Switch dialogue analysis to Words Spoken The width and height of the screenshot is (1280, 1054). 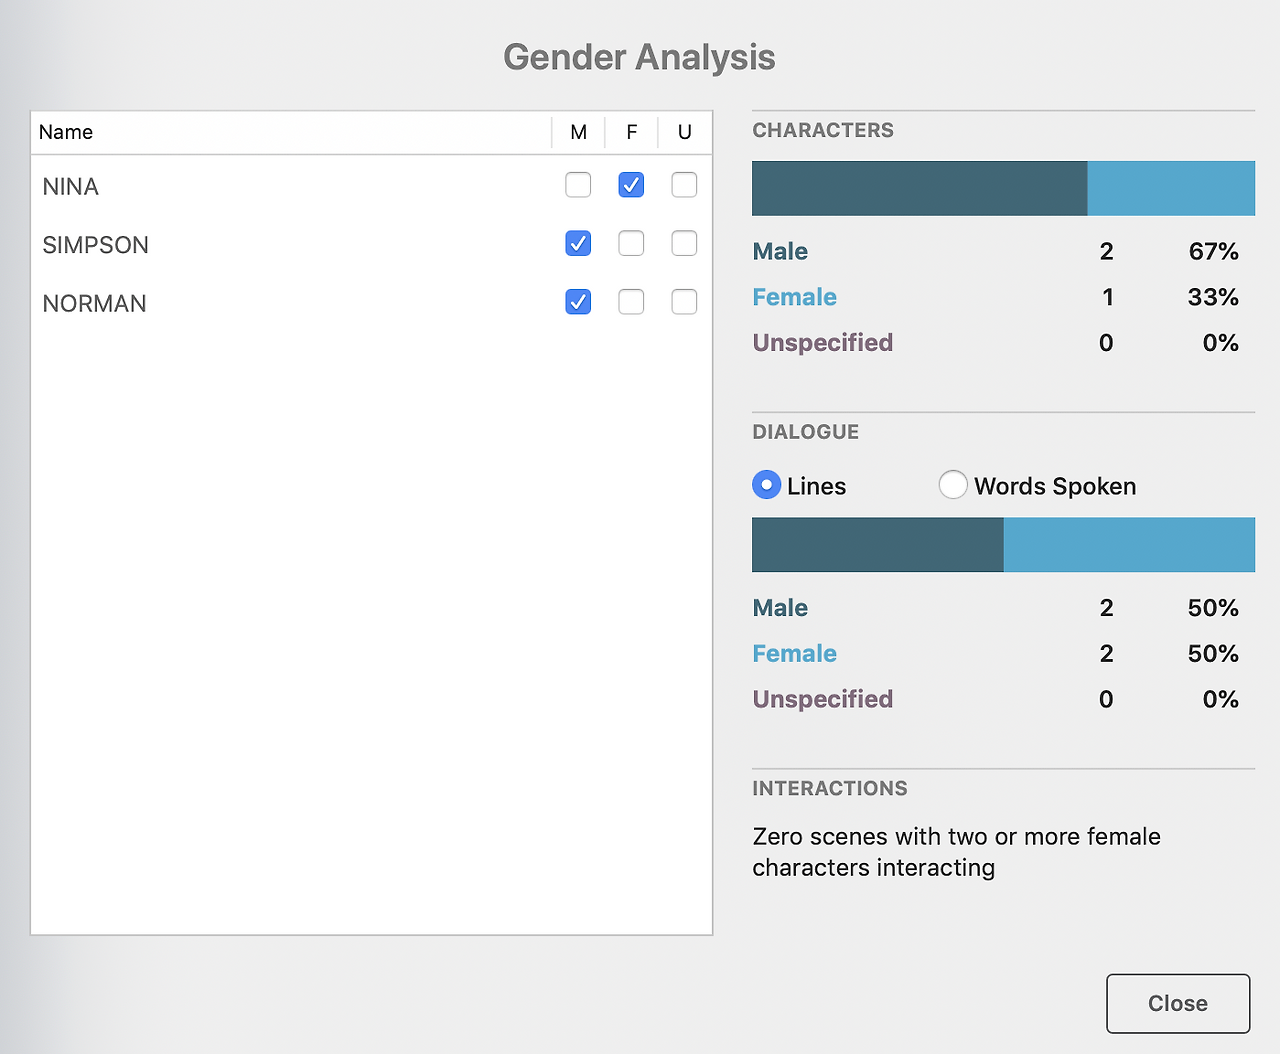[953, 485]
